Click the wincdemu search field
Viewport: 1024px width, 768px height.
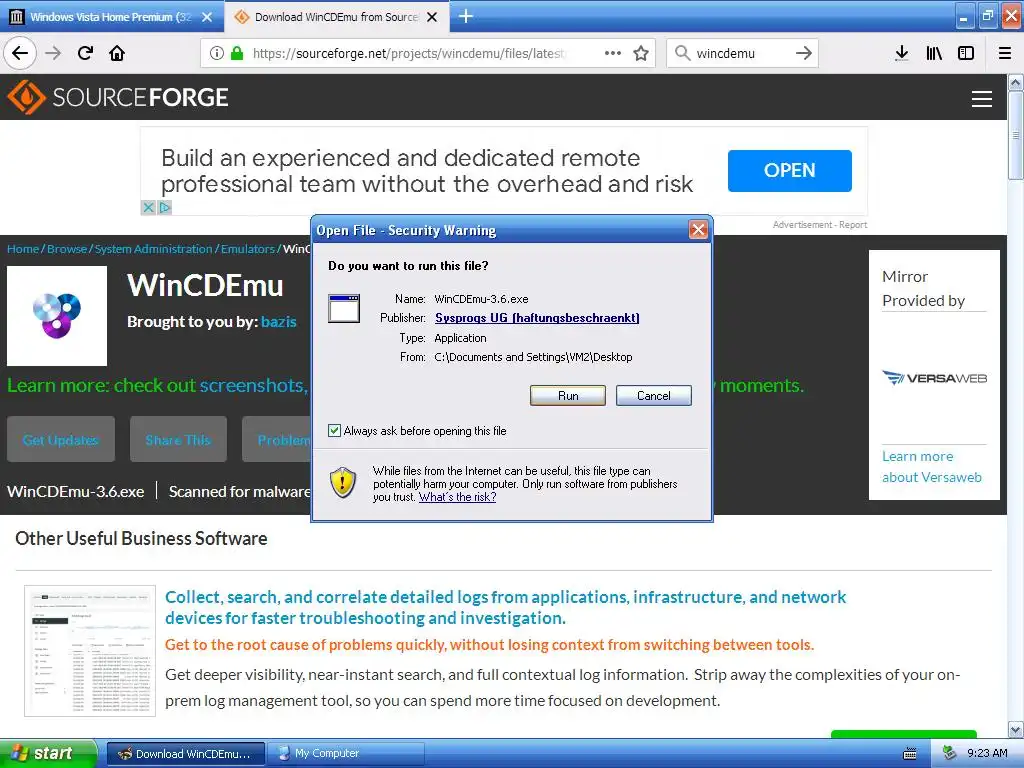click(741, 53)
